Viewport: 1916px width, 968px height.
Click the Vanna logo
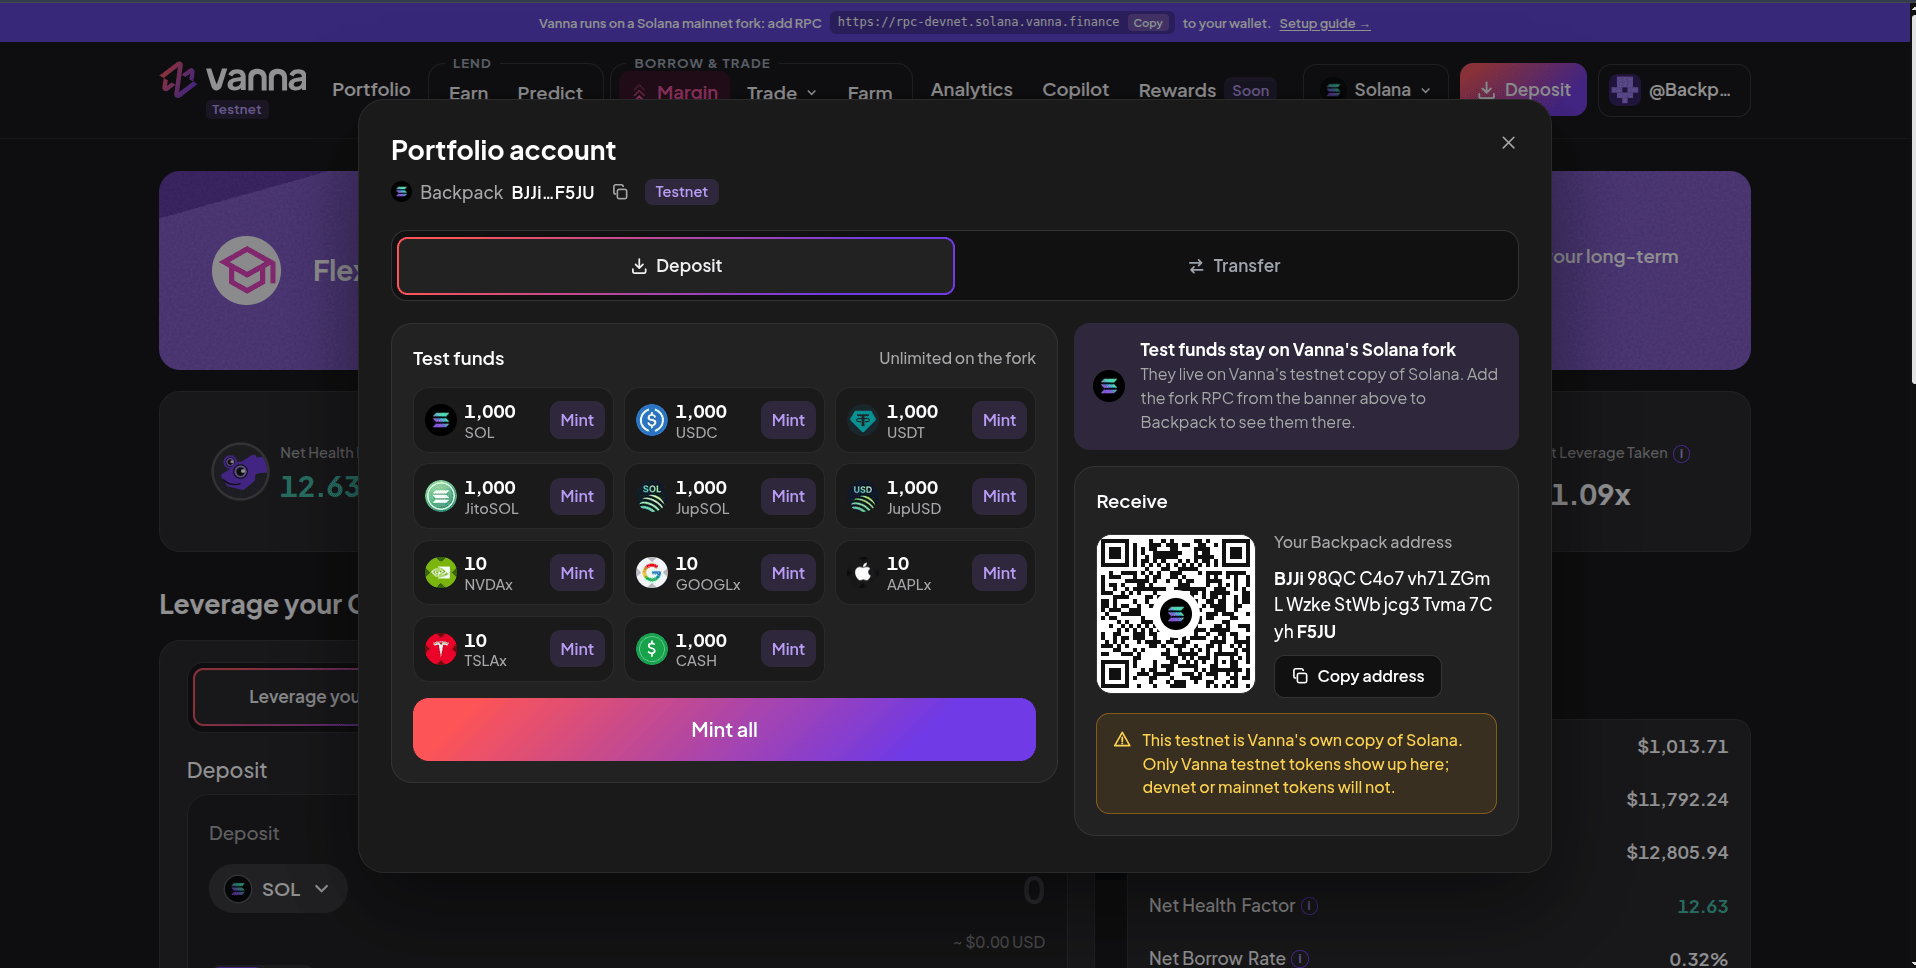click(234, 79)
